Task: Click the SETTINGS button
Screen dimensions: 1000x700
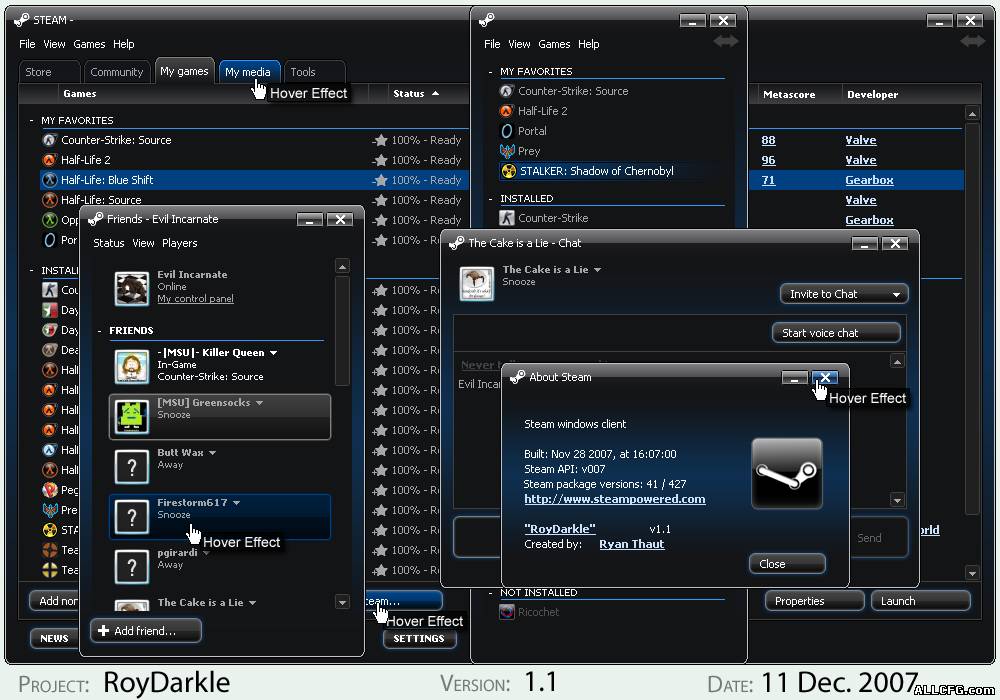Action: 419,638
